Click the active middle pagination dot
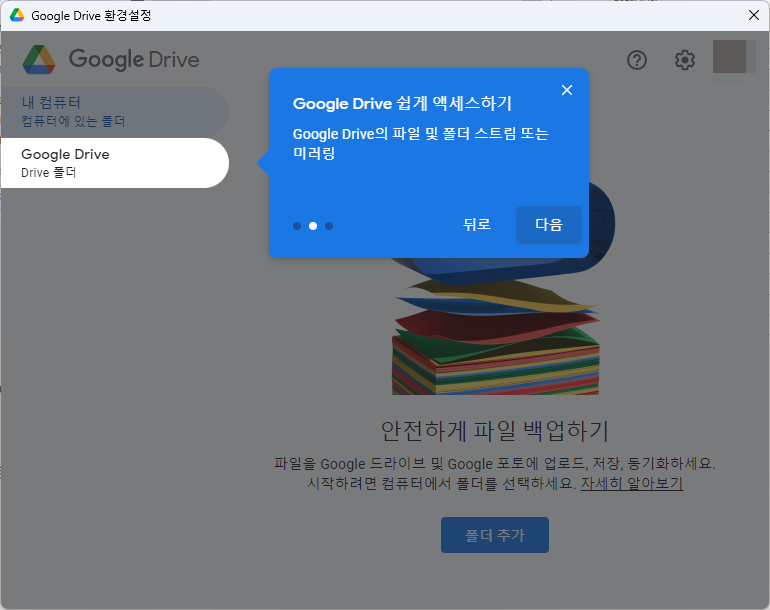Viewport: 770px width, 610px height. tap(313, 226)
